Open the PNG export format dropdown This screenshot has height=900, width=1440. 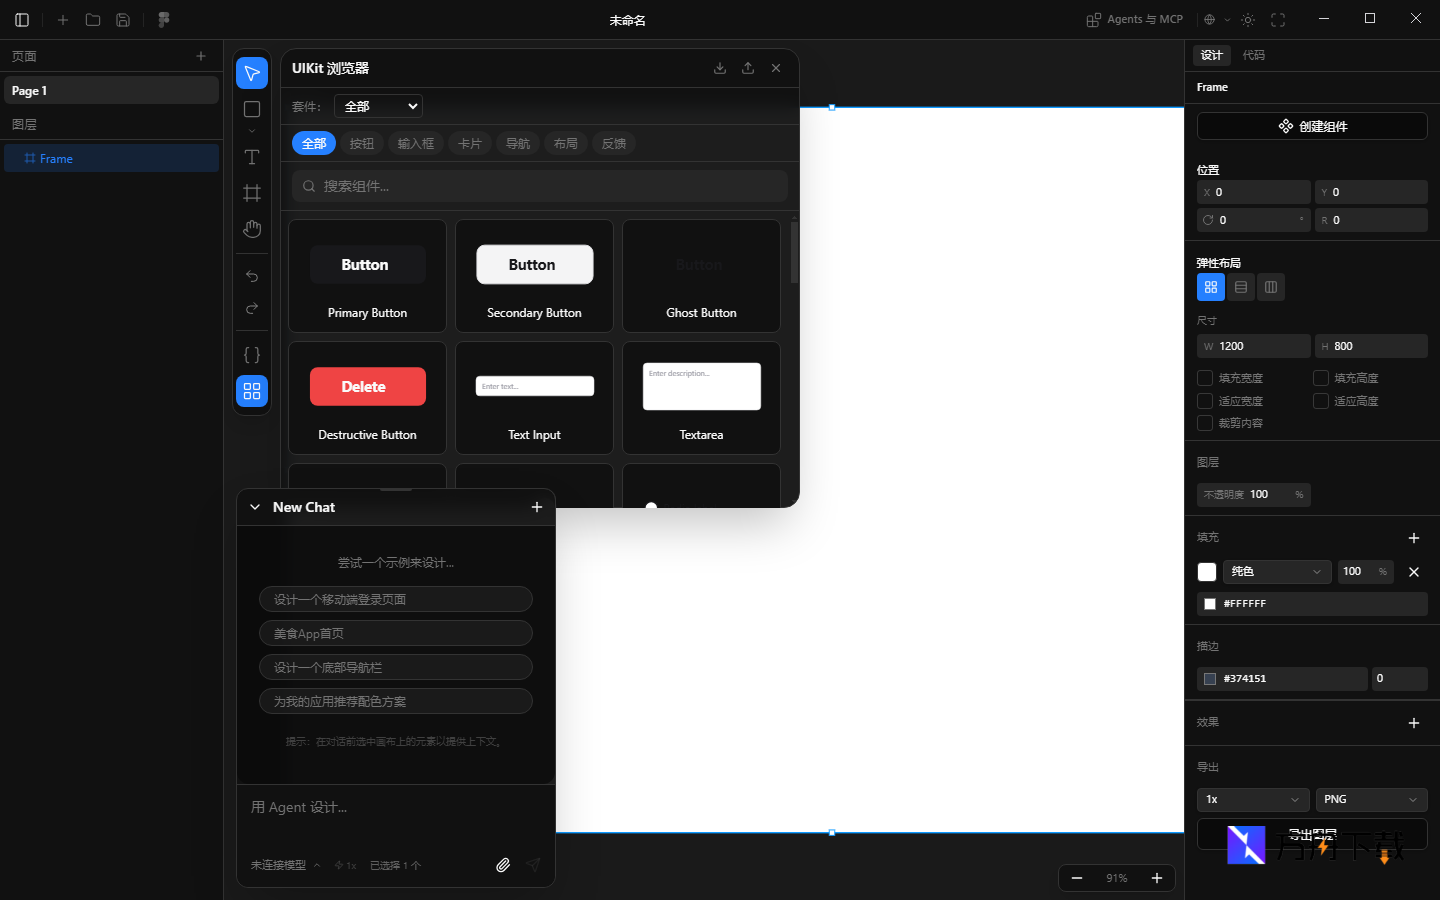point(1371,800)
